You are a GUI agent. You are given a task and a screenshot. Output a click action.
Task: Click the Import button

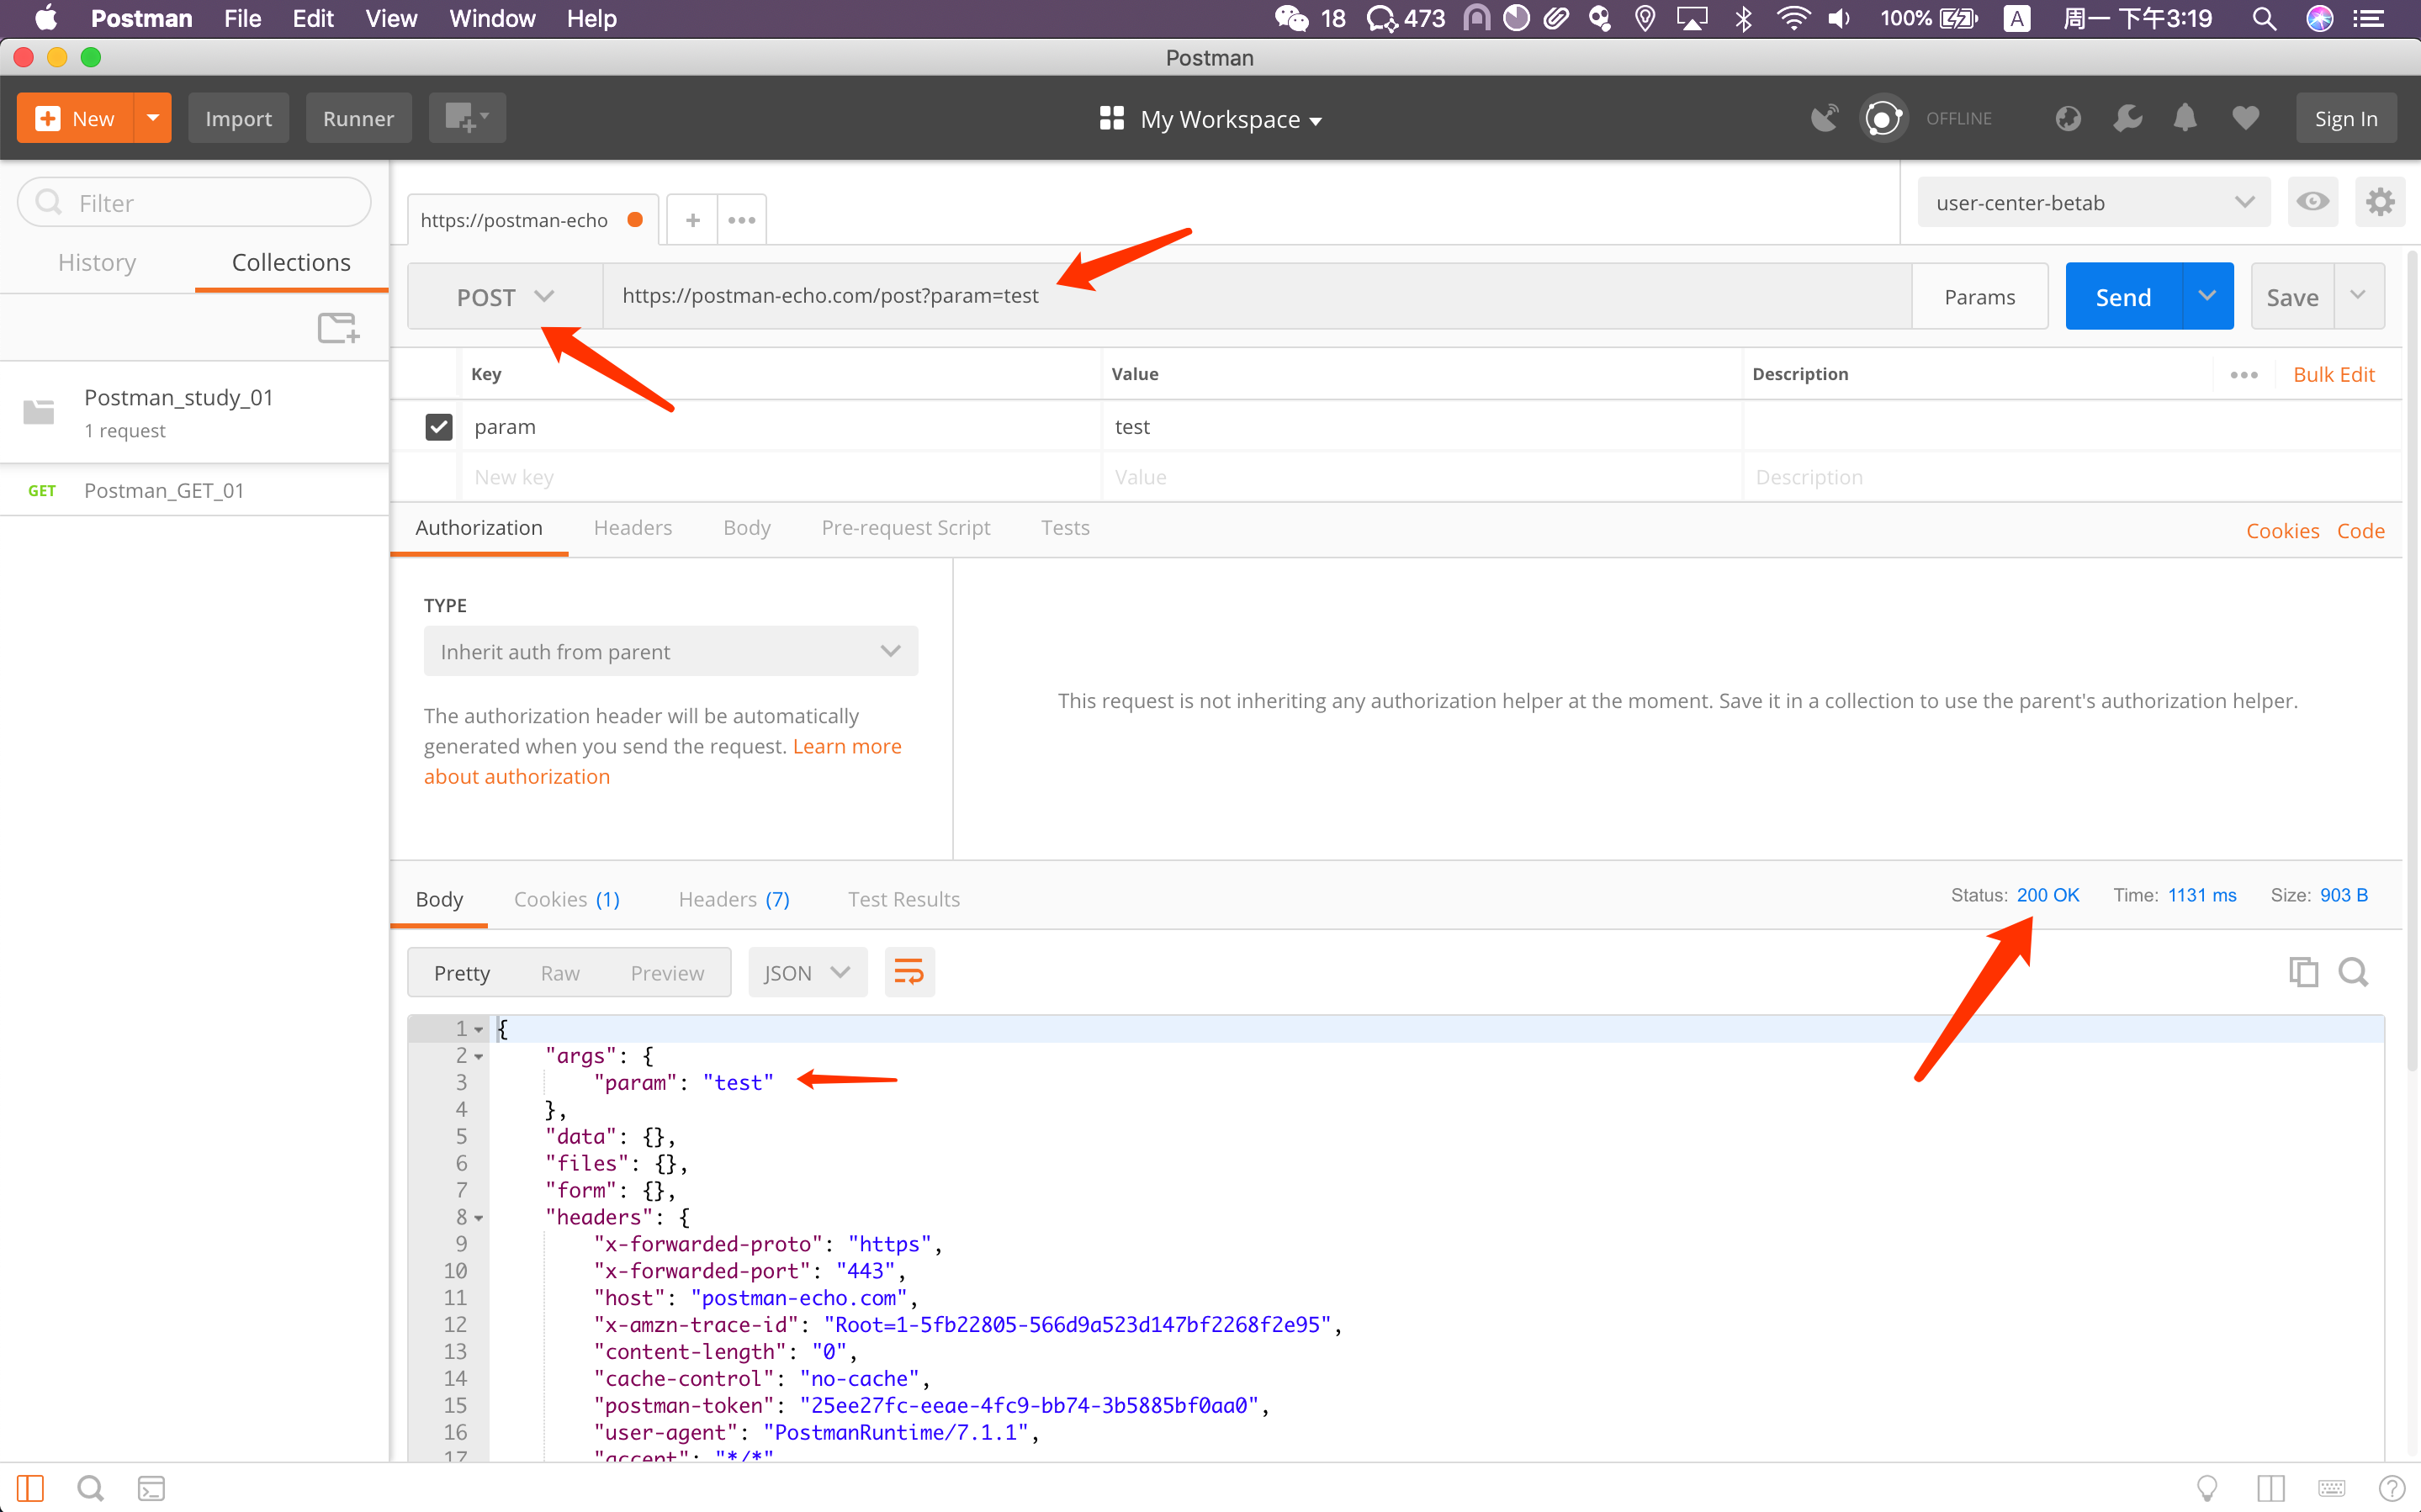pyautogui.click(x=238, y=118)
